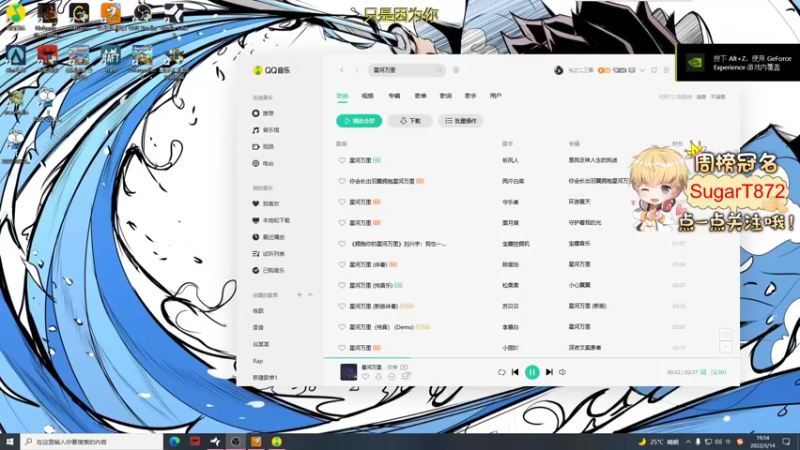The height and width of the screenshot is (450, 800).
Task: Open the skin (shirt) icon
Action: coord(654,70)
